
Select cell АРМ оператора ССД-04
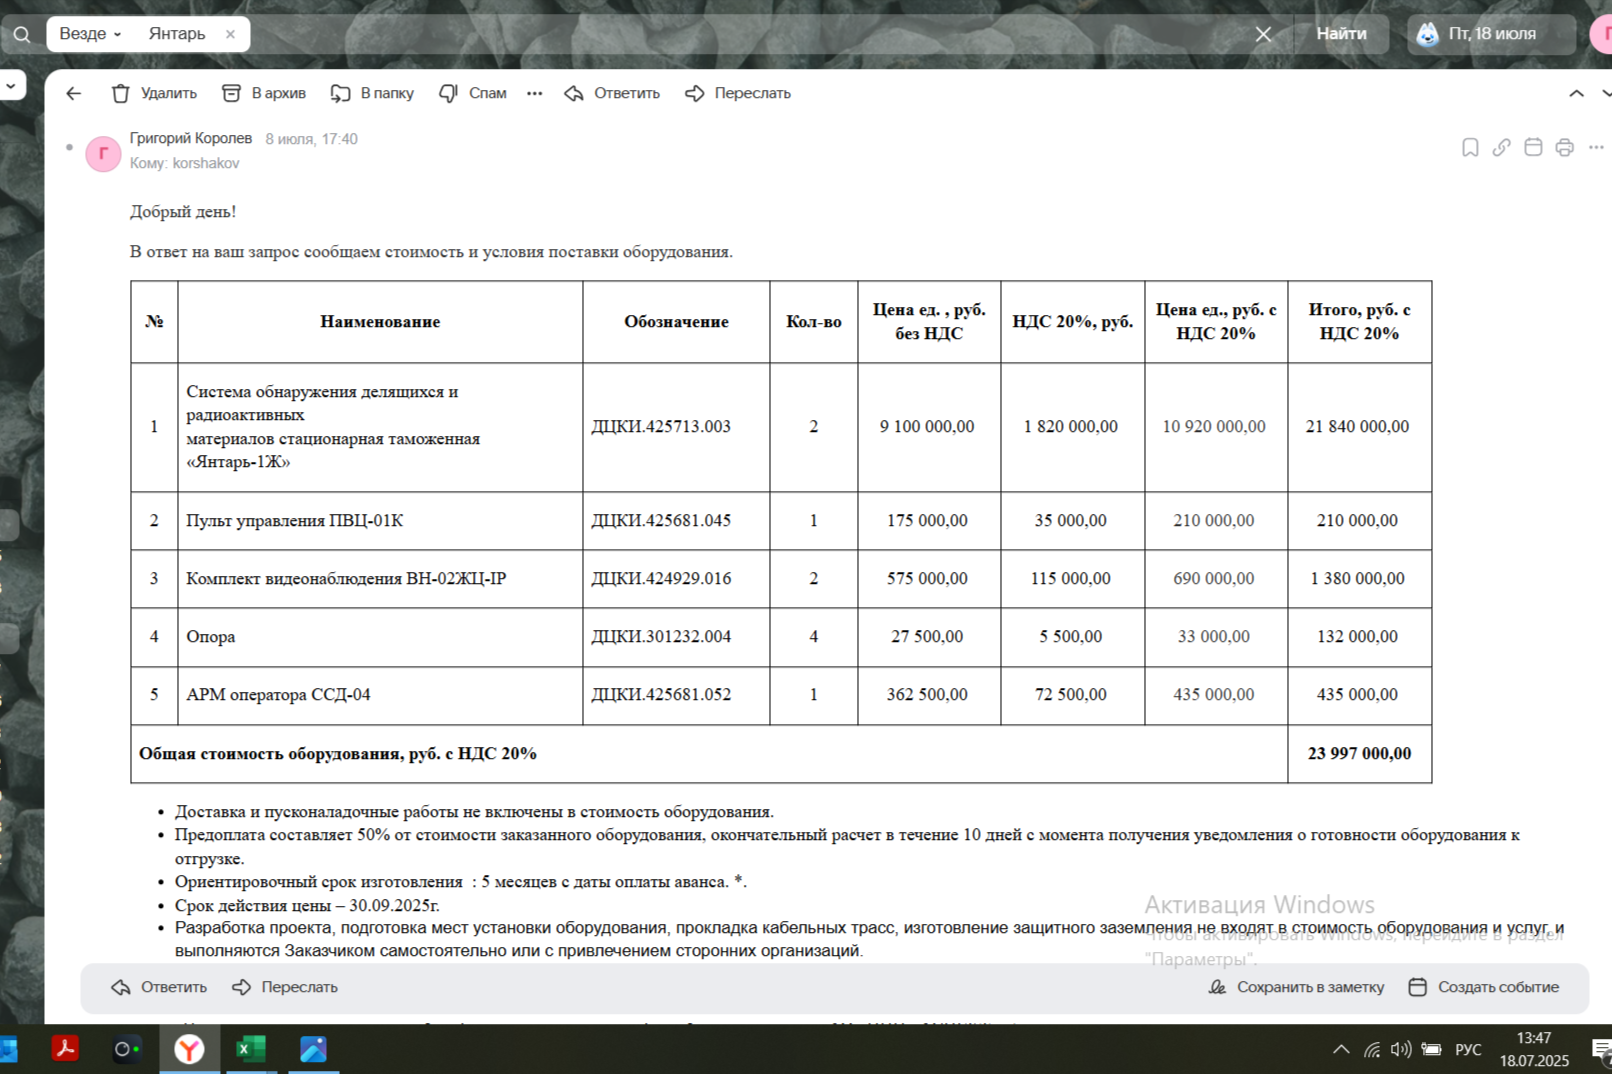point(380,695)
